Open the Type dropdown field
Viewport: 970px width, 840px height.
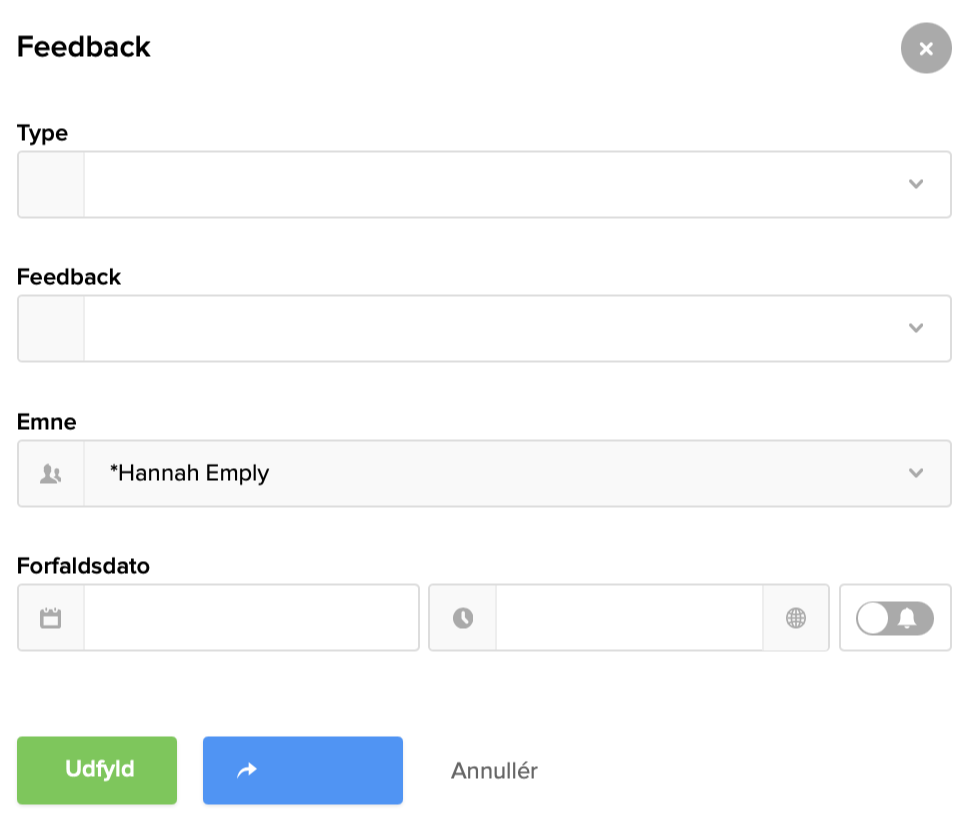tap(490, 184)
